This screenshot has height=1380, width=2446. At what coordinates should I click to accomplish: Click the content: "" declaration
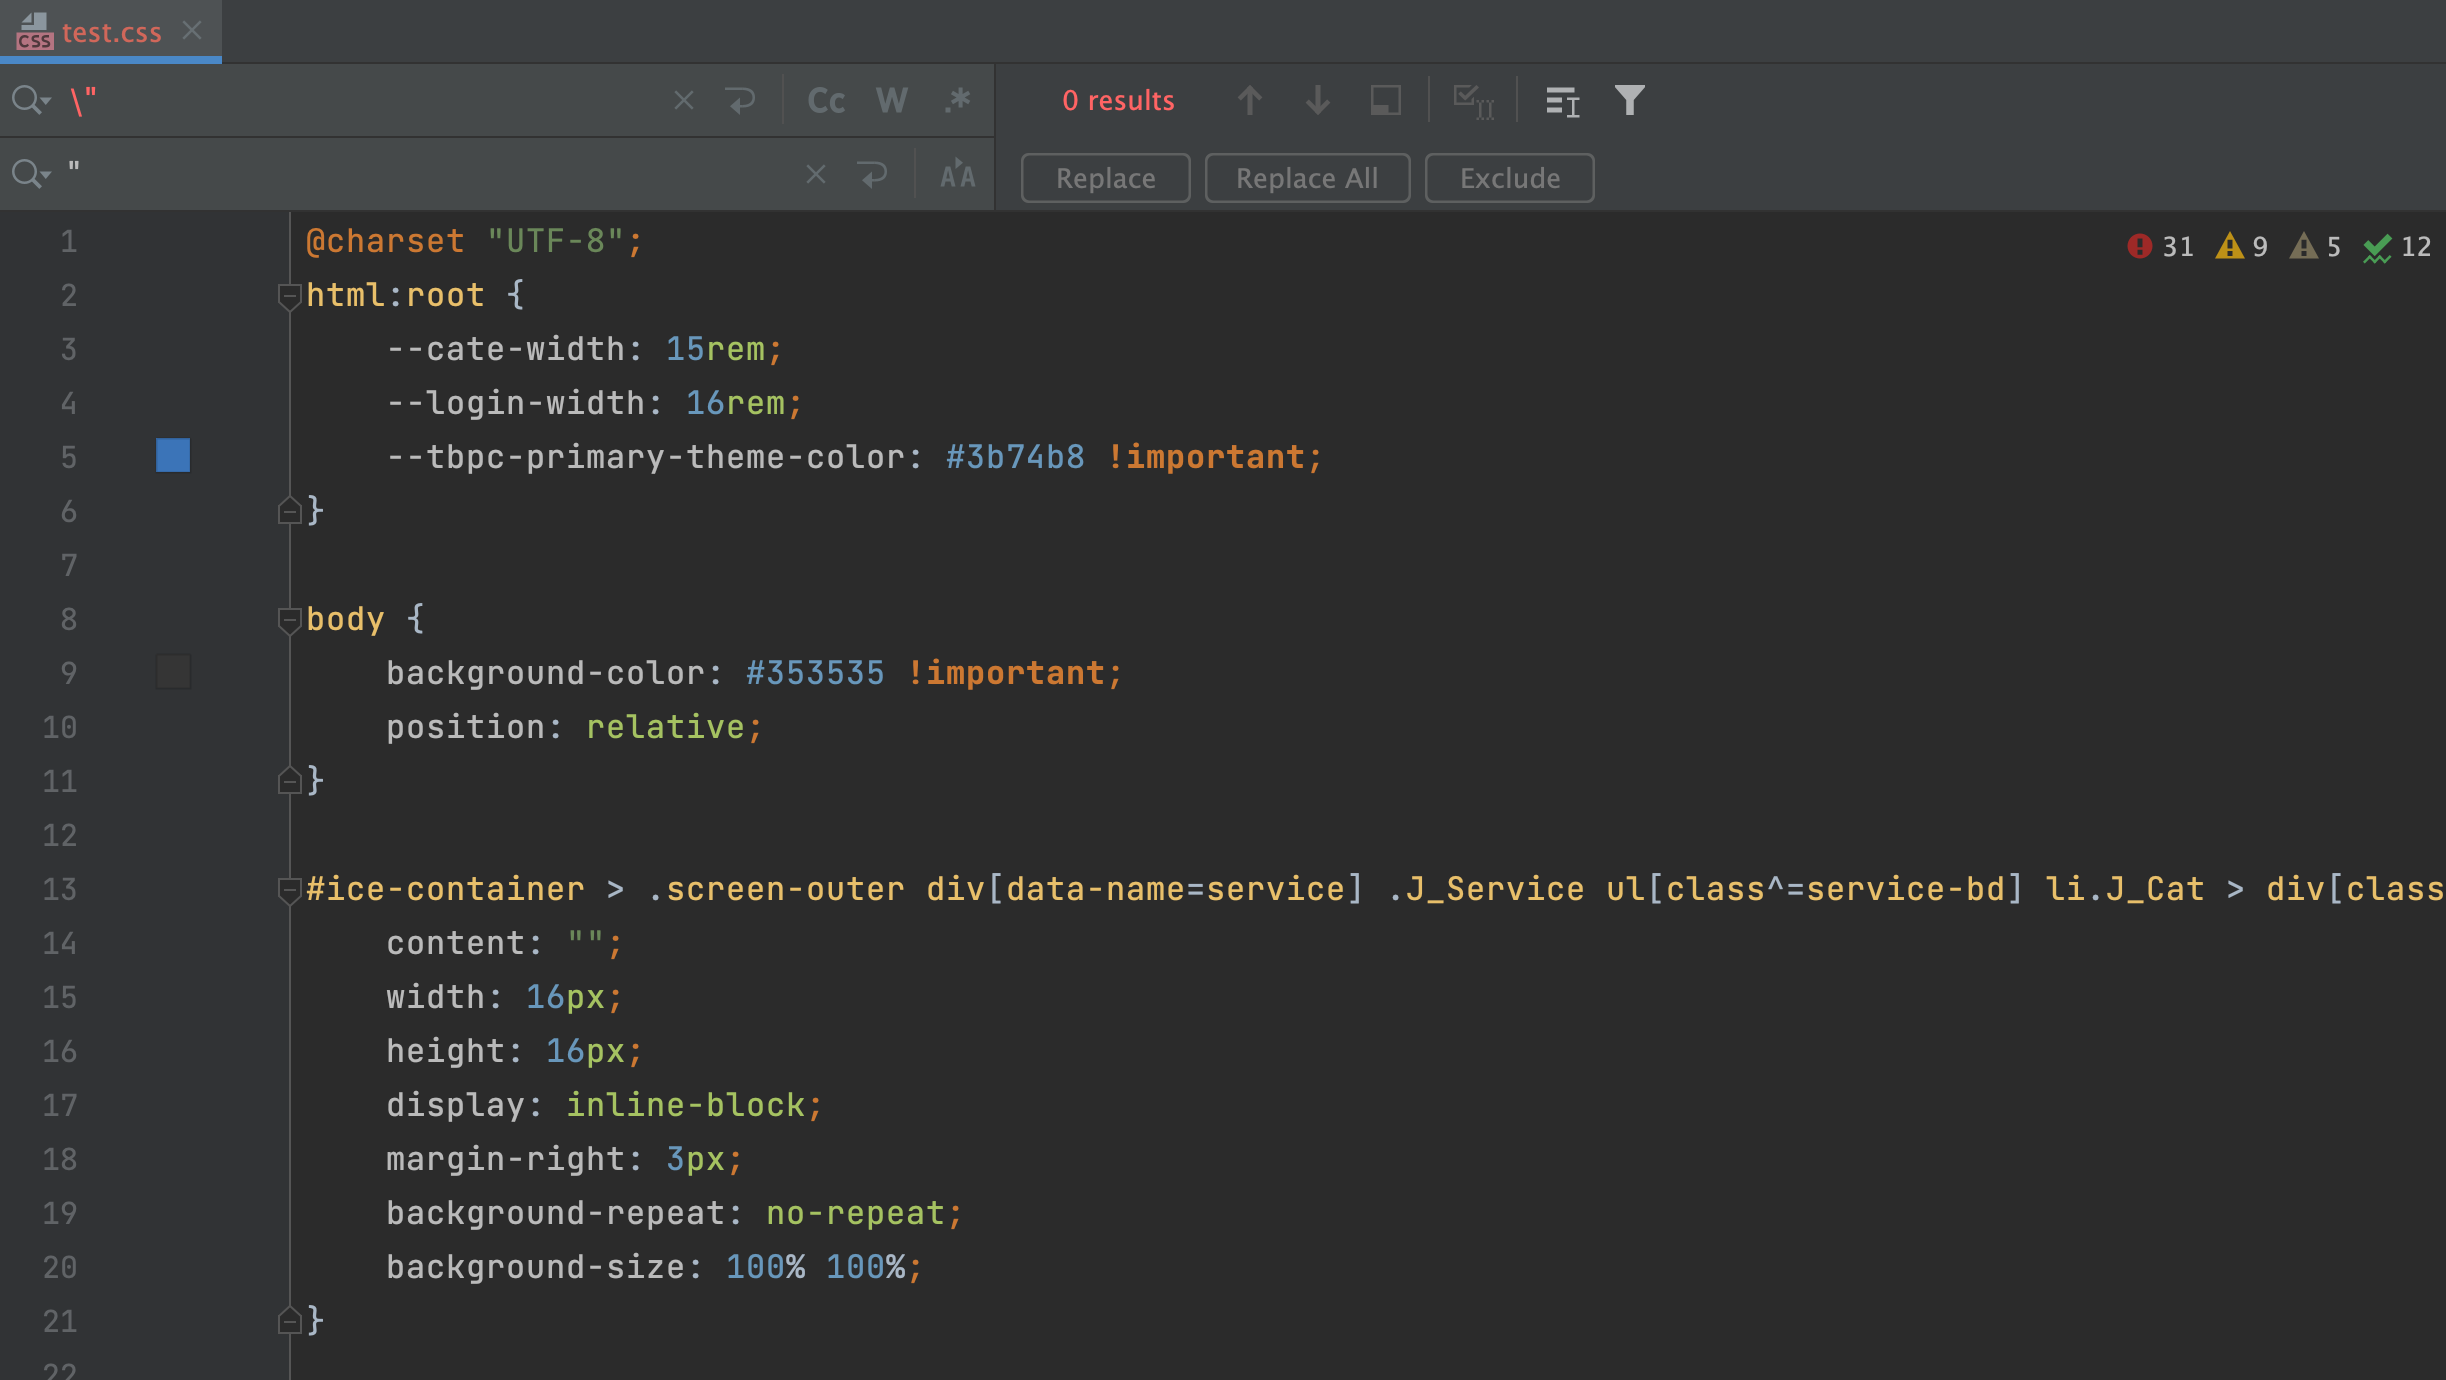pyautogui.click(x=505, y=943)
